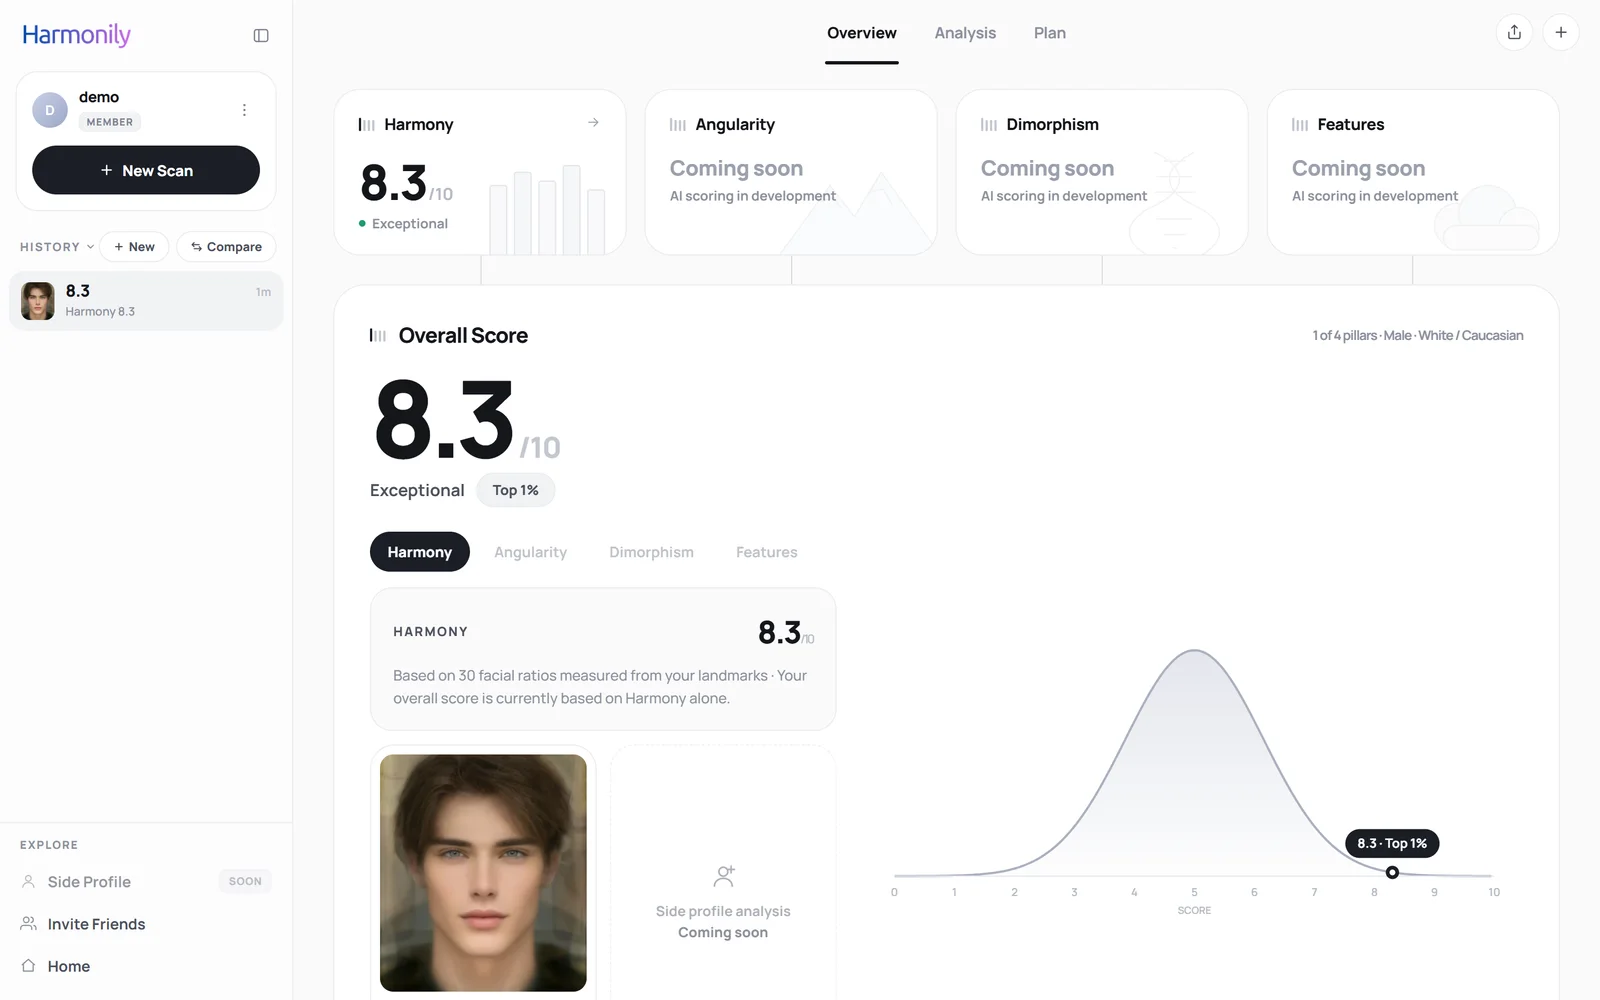Click the Features card bars icon
The image size is (1600, 1000).
(x=1300, y=125)
